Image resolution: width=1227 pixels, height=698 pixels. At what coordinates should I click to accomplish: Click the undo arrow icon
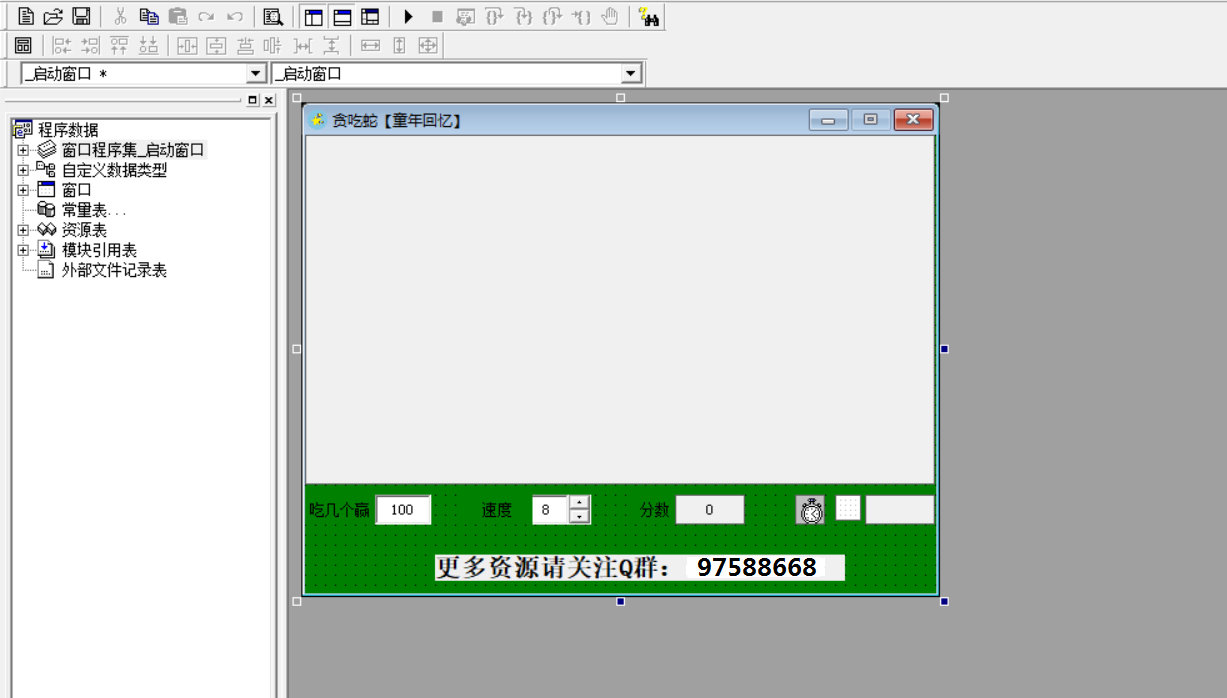pos(235,16)
